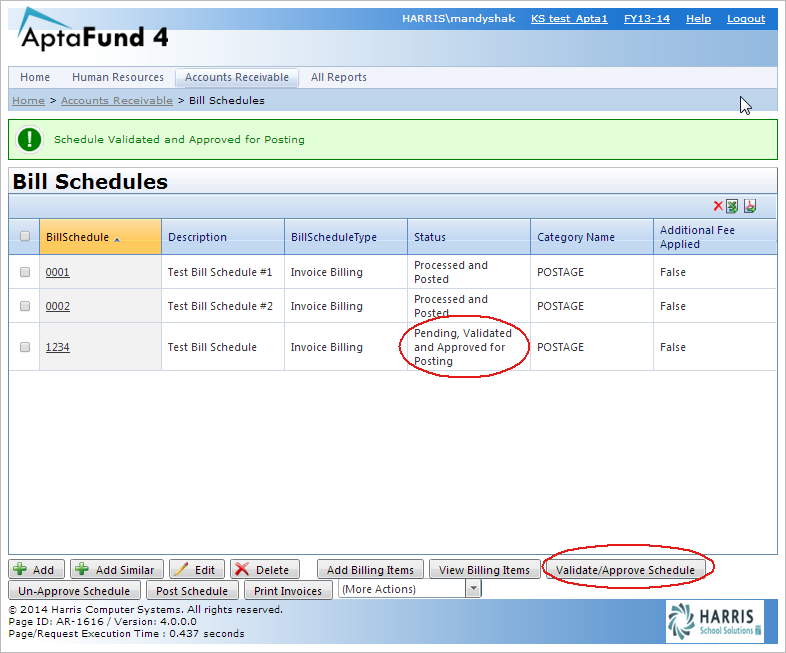Sort by the BillSchedule column header
The width and height of the screenshot is (786, 653).
(78, 237)
